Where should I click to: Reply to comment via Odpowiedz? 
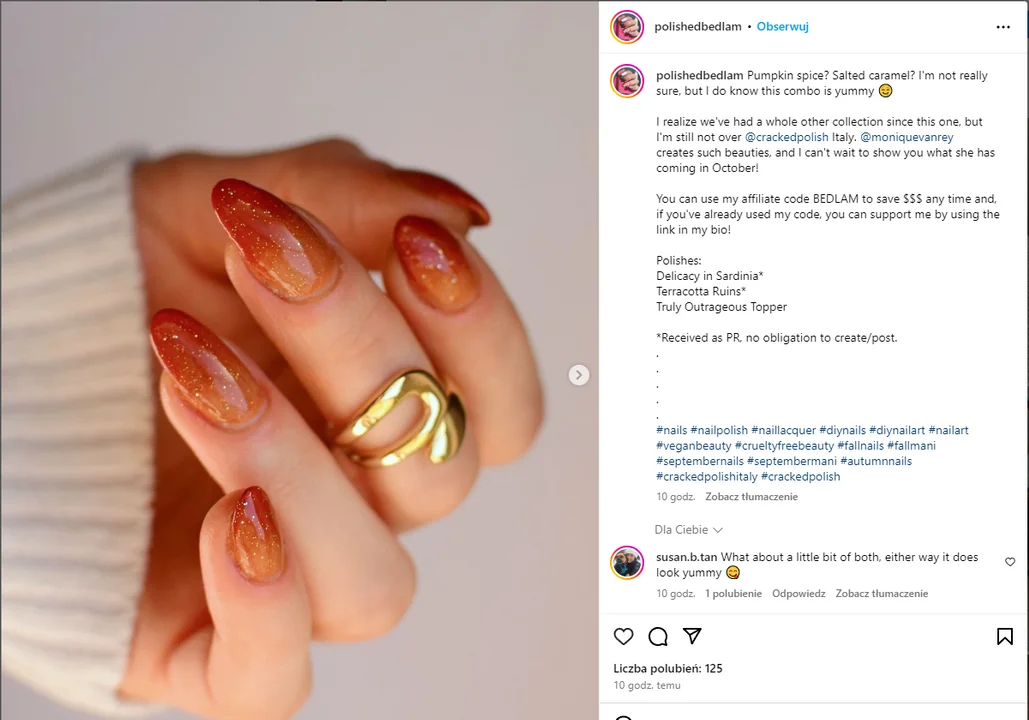(798, 593)
